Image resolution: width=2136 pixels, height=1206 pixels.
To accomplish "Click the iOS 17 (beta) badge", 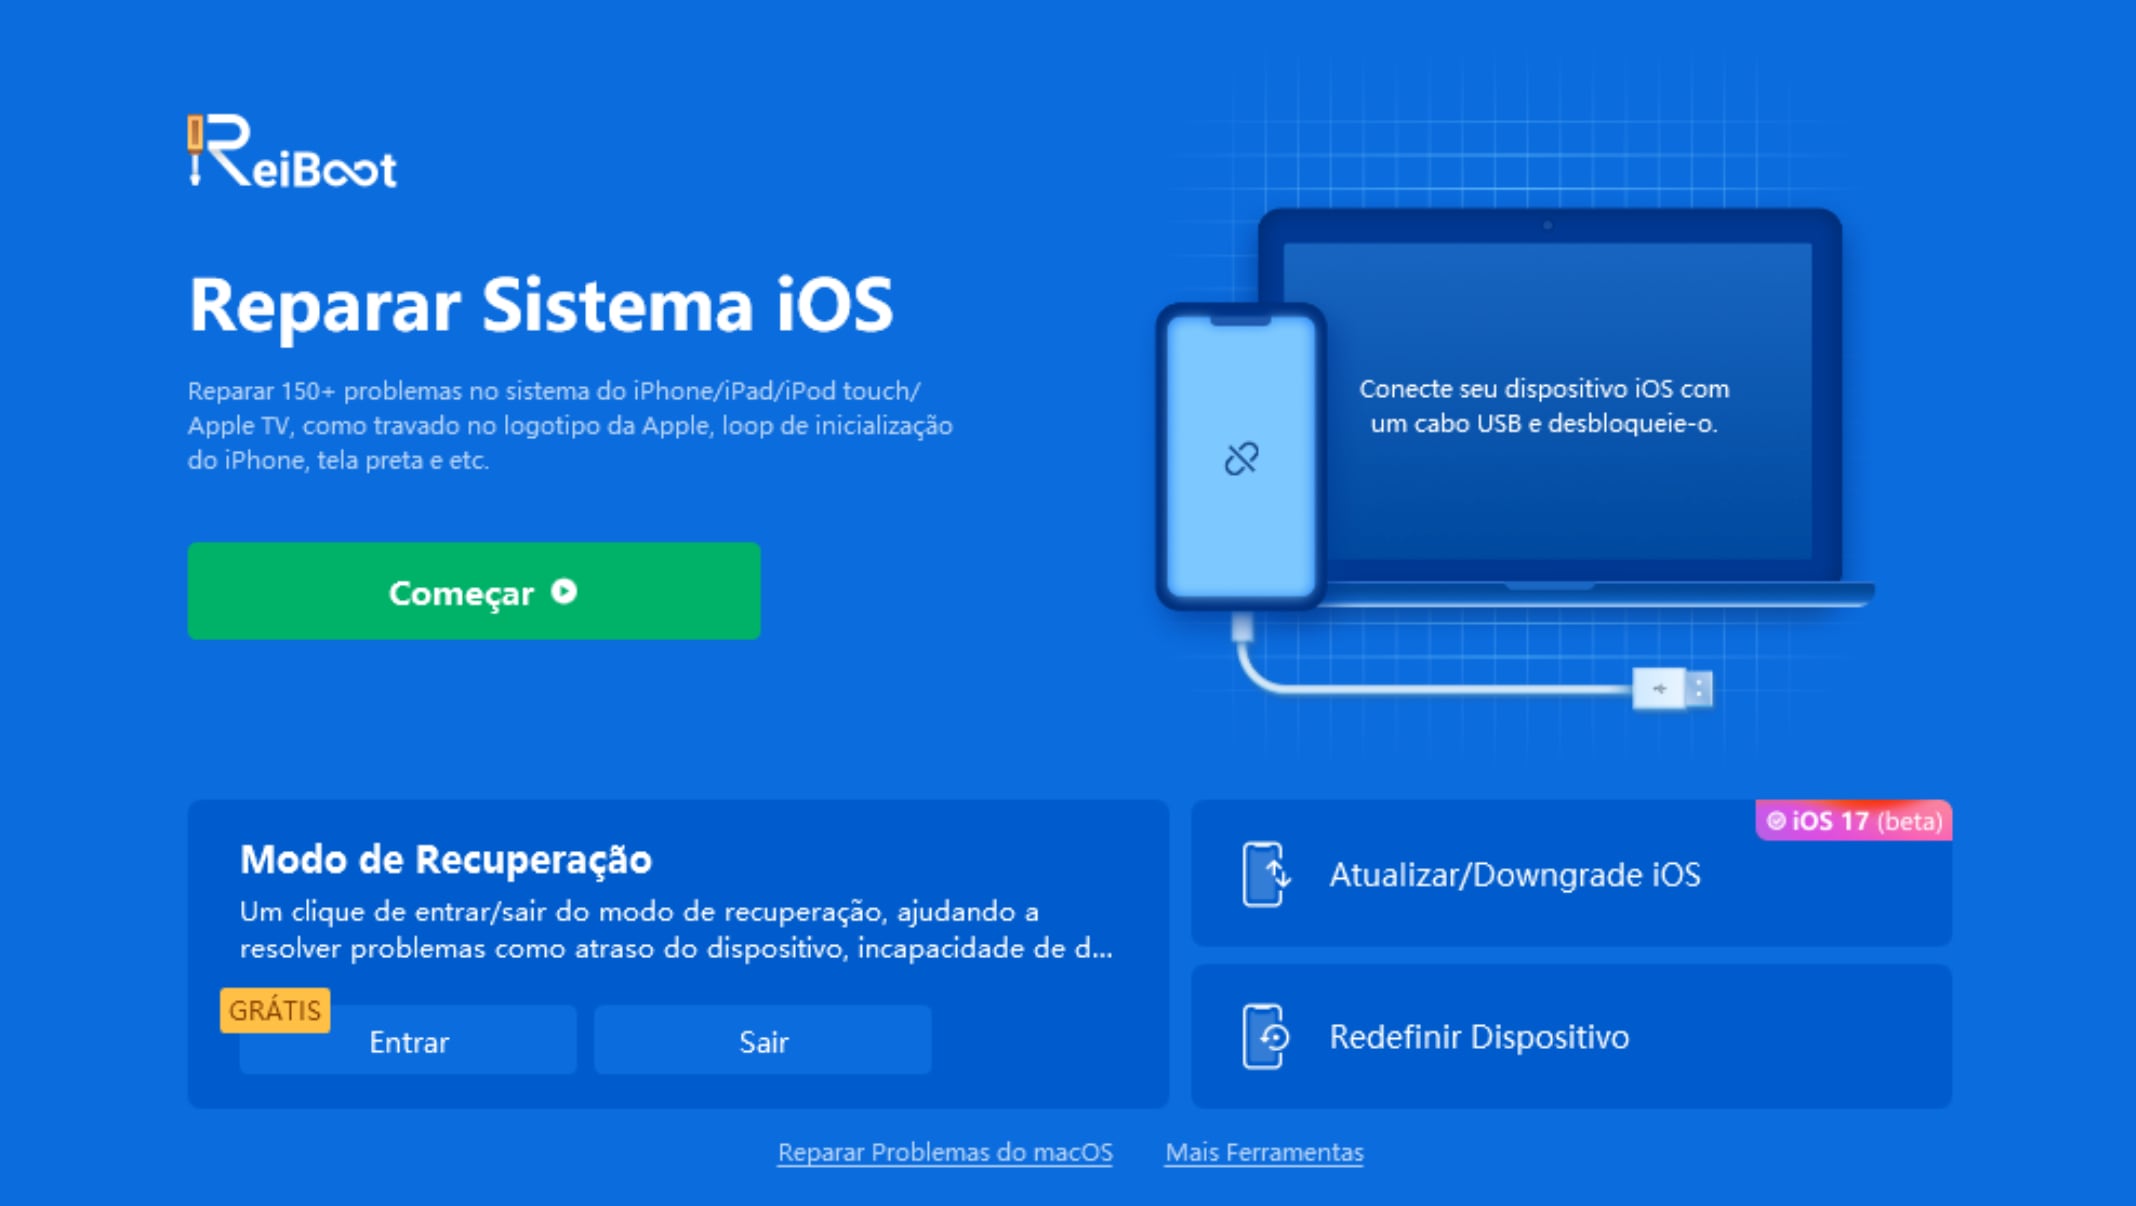I will pos(1853,821).
